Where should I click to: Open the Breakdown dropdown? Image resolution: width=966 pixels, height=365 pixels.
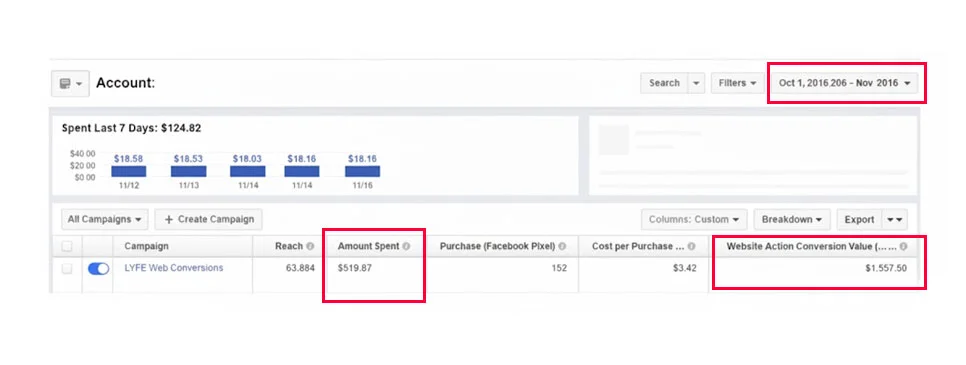(x=792, y=219)
